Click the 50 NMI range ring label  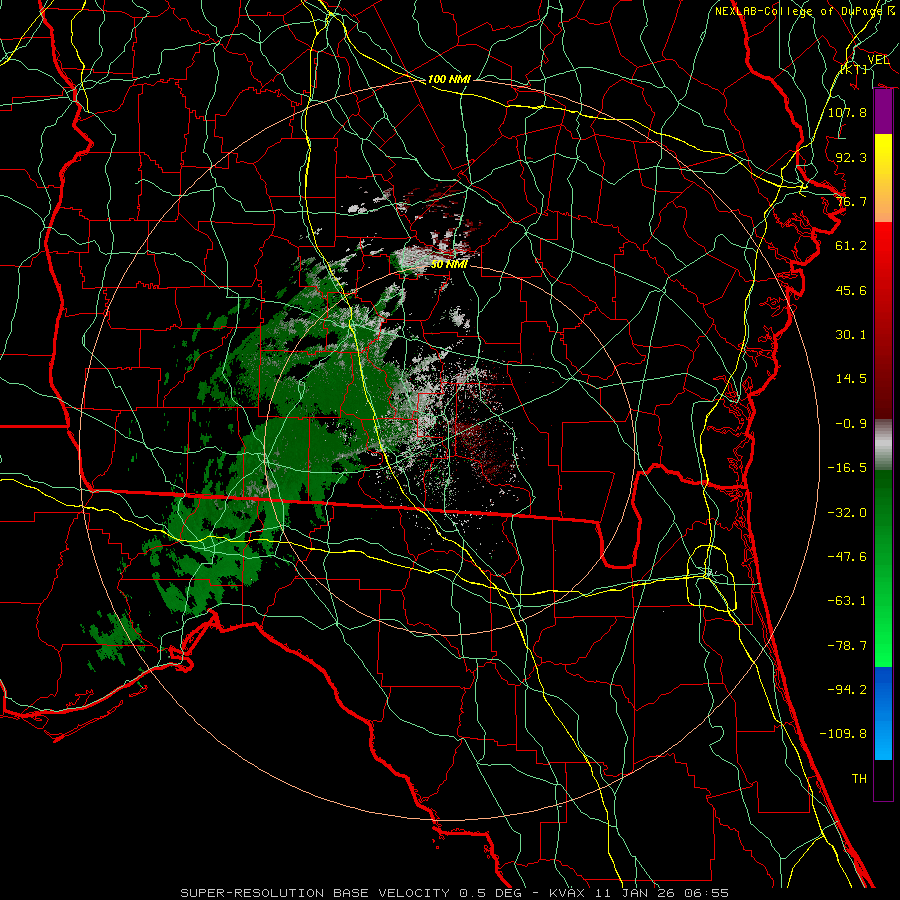[x=449, y=265]
